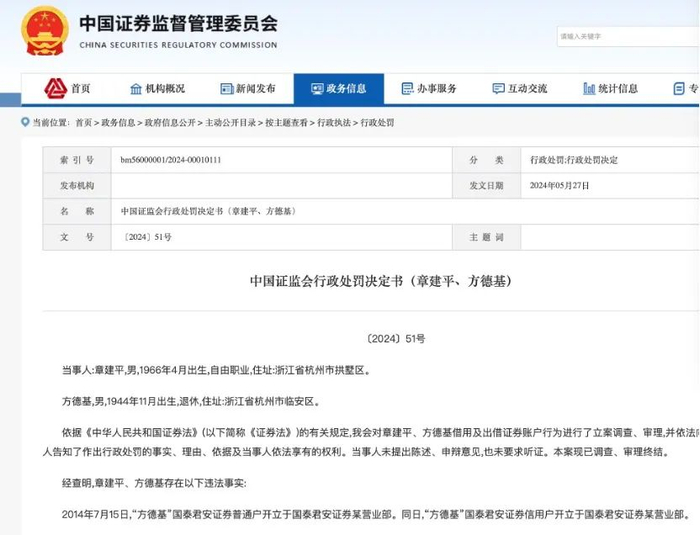Click breadcrumb link 首页
This screenshot has height=535, width=700.
(x=83, y=122)
